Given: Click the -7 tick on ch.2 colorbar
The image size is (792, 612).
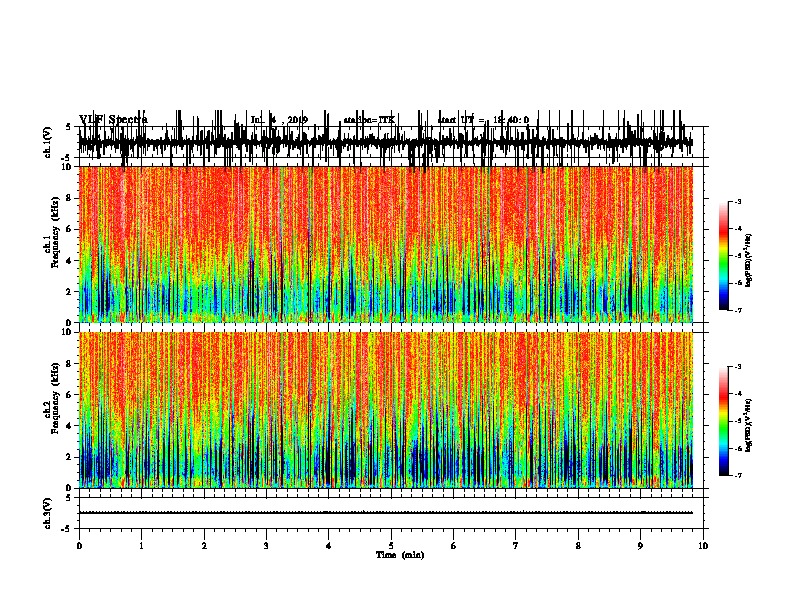Looking at the screenshot, I should [737, 475].
